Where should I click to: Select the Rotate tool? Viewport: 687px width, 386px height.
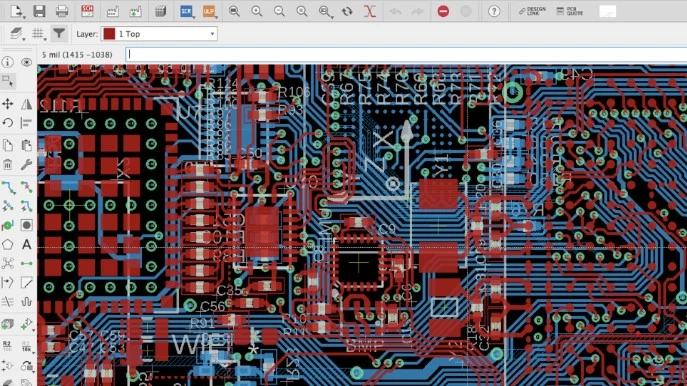pyautogui.click(x=7, y=123)
